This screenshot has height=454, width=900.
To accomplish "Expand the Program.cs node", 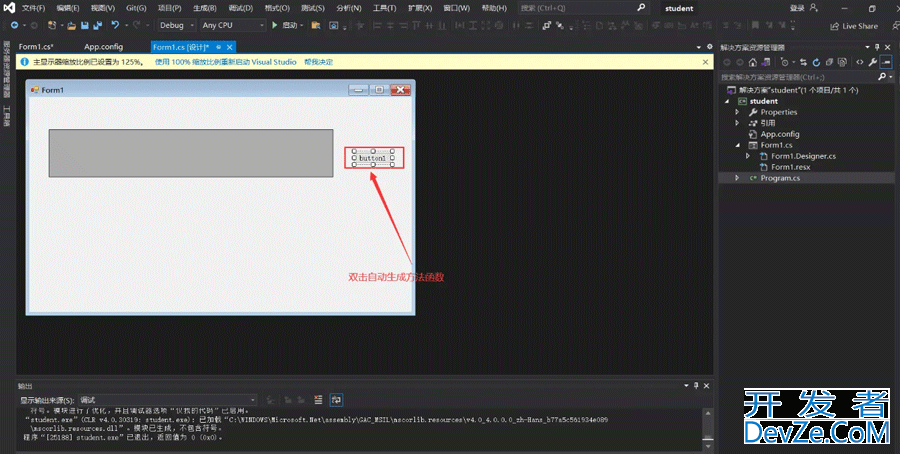I will coord(738,178).
